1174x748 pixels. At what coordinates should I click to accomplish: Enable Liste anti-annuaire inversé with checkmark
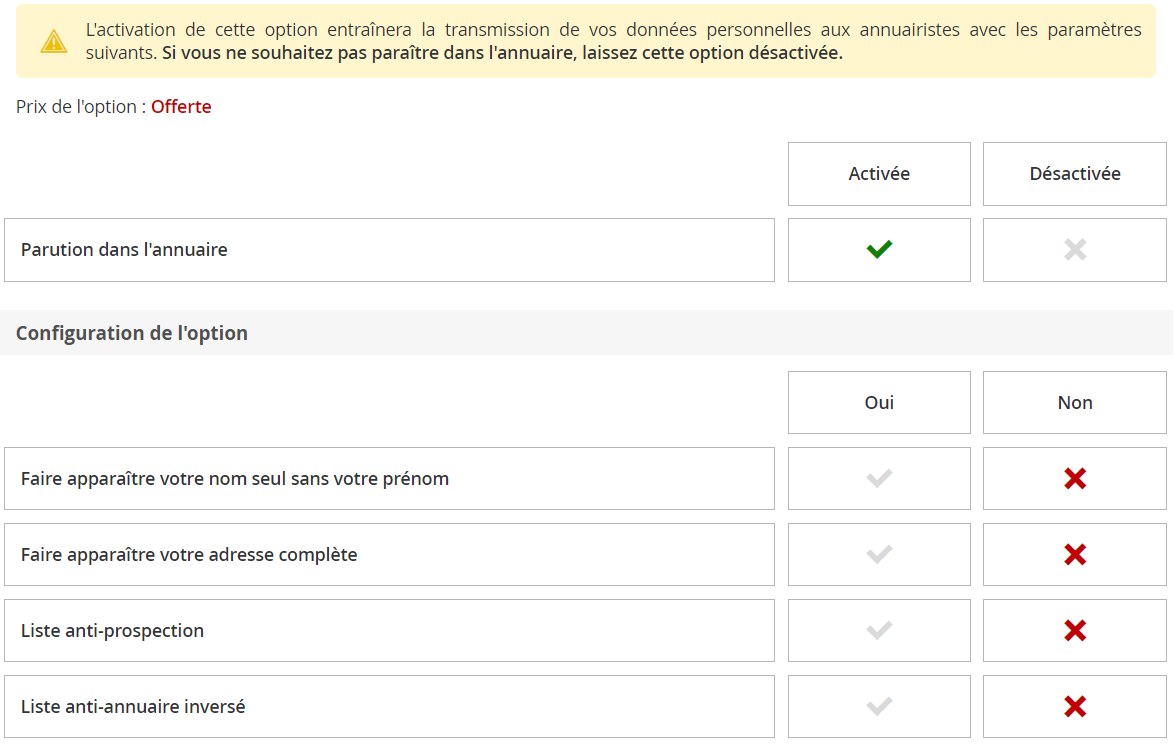[879, 707]
